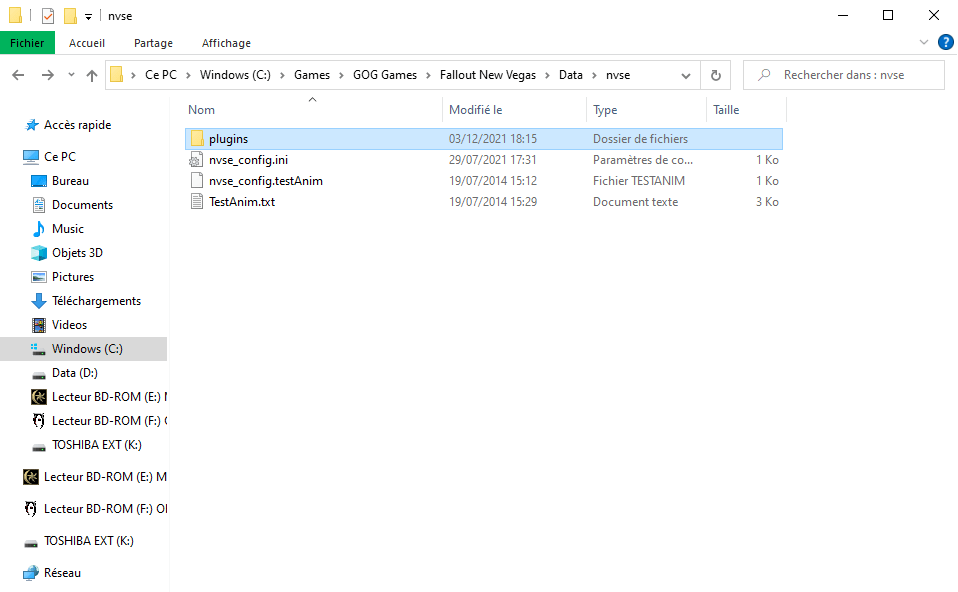Select the nvse_config.testAnim file name

pos(266,181)
